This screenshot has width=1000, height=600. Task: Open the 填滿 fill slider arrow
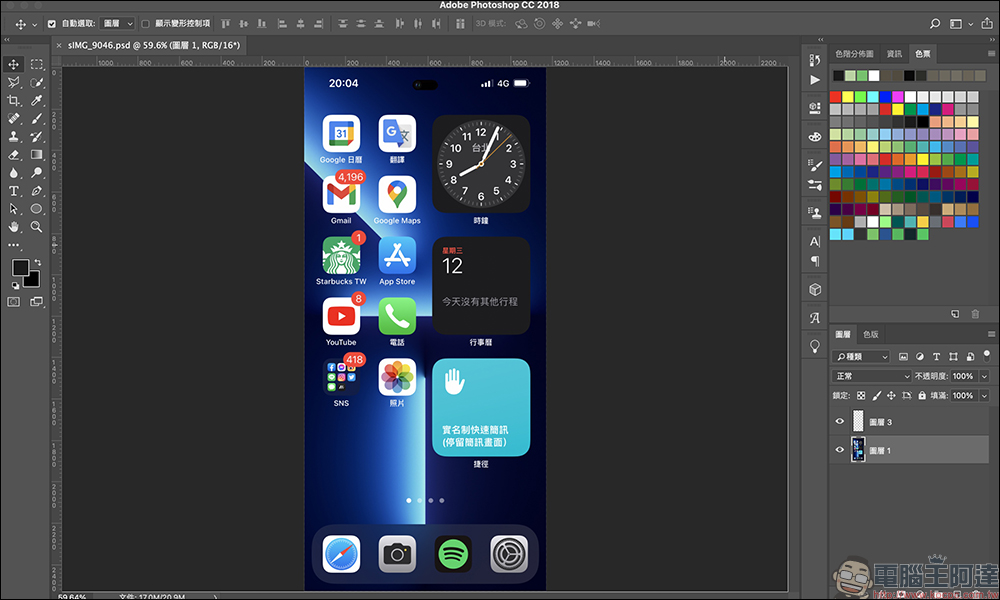984,395
